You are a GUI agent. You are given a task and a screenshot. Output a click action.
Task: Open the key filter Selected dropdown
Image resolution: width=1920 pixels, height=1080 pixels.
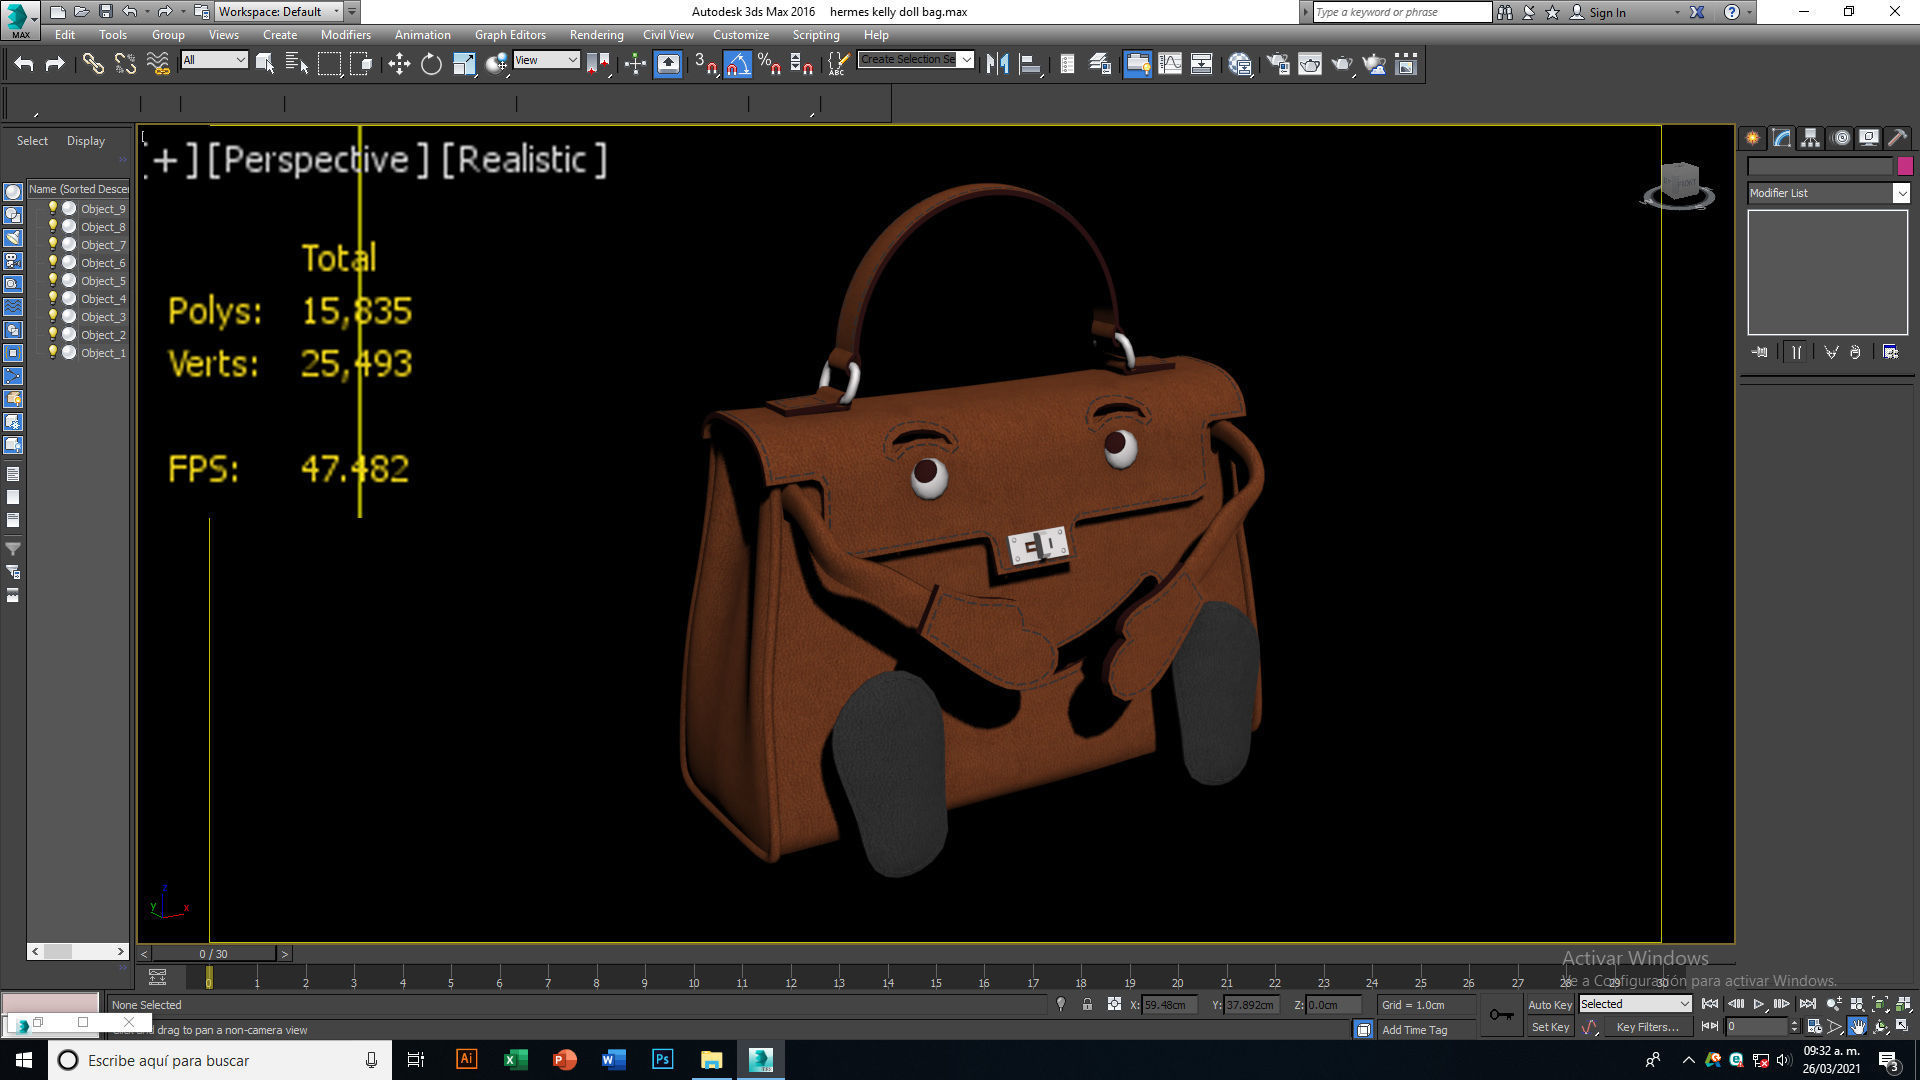(1635, 1004)
